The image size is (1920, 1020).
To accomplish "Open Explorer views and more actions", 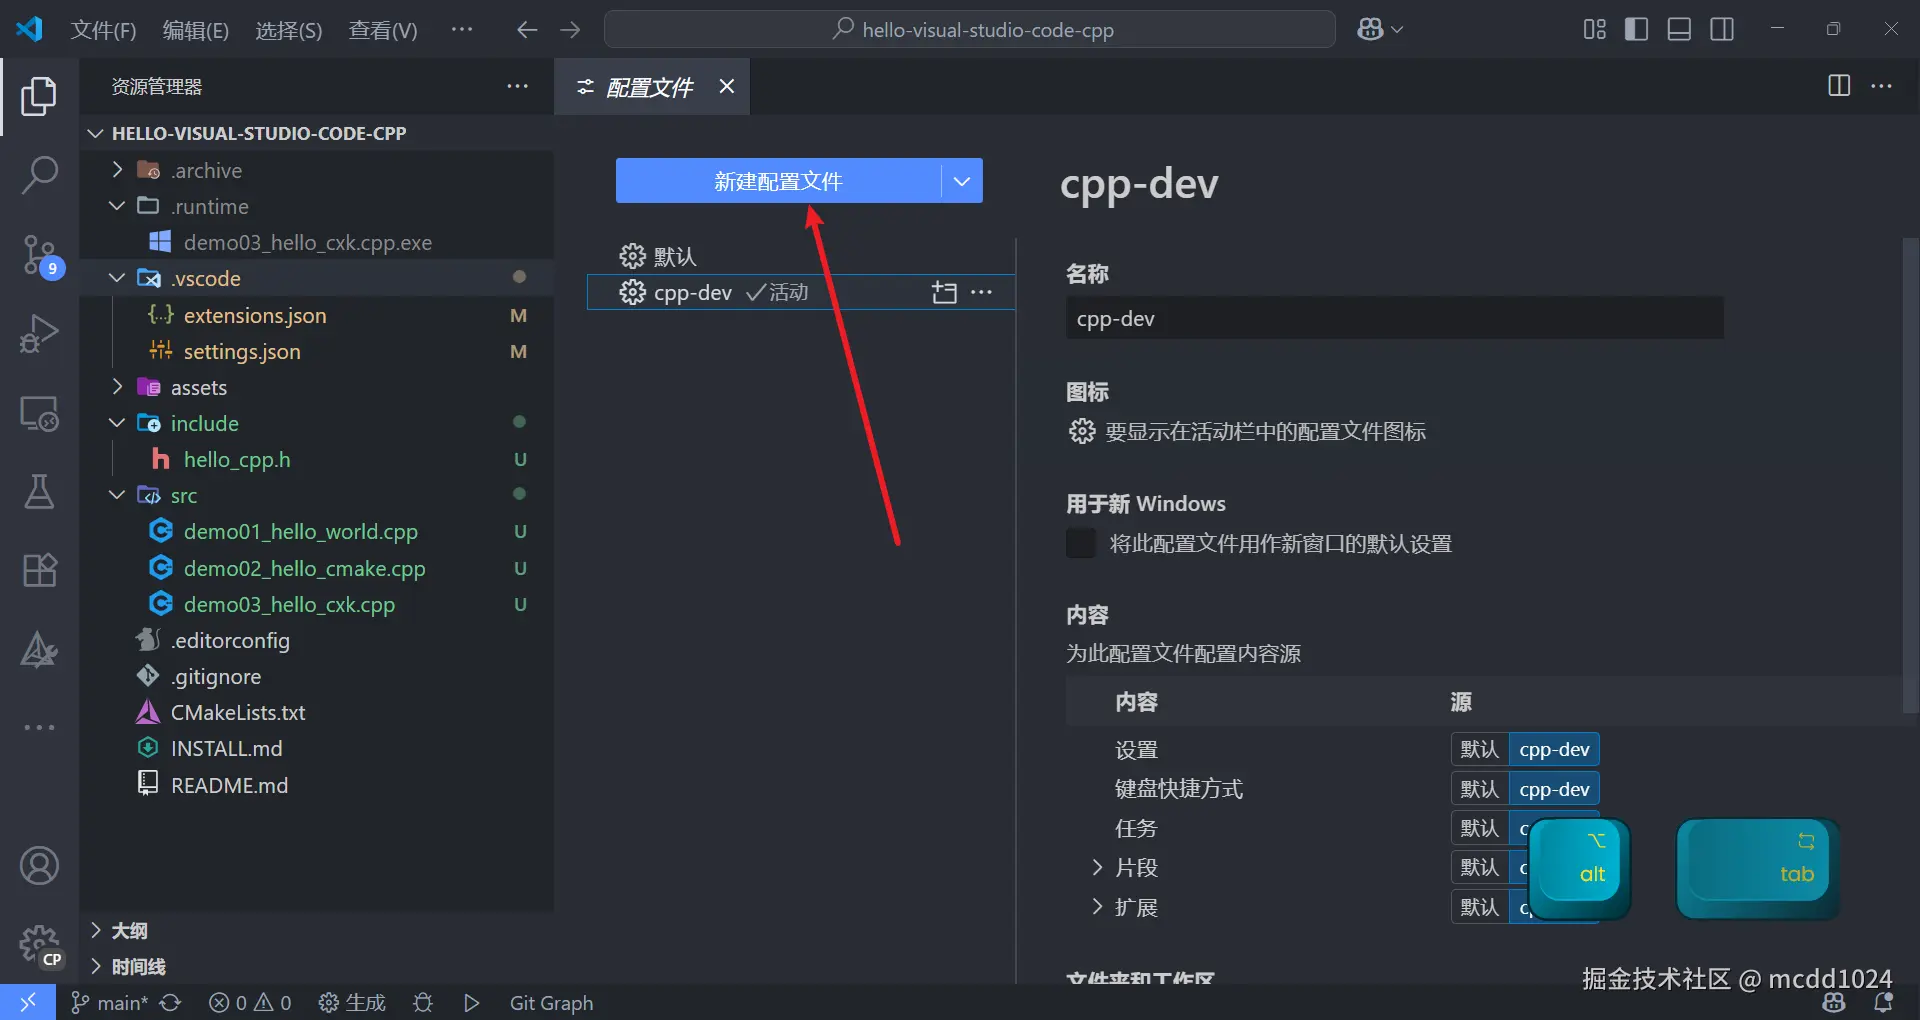I will [x=517, y=87].
